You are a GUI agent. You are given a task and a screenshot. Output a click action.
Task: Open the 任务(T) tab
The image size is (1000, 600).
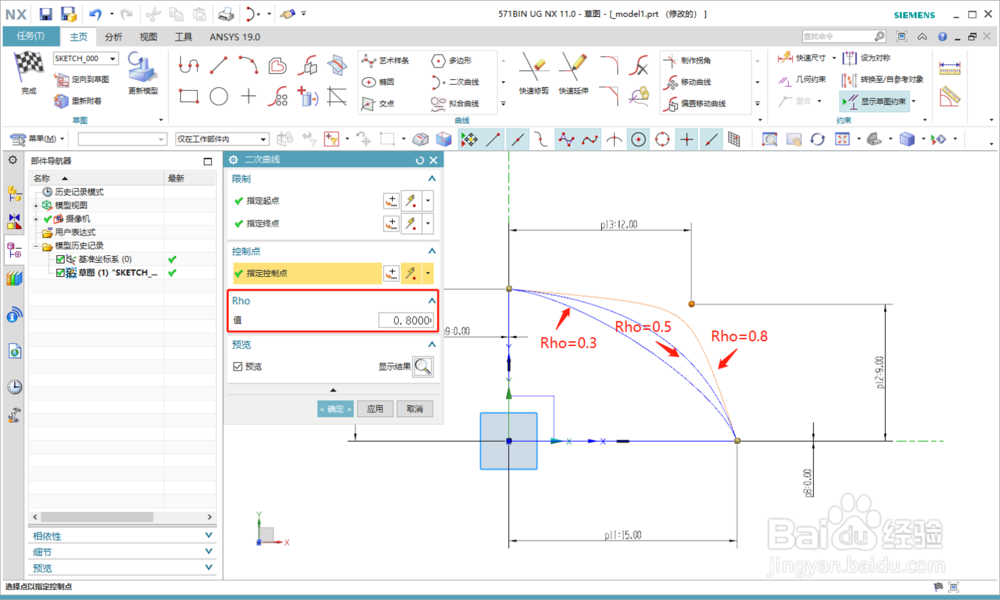[31, 36]
